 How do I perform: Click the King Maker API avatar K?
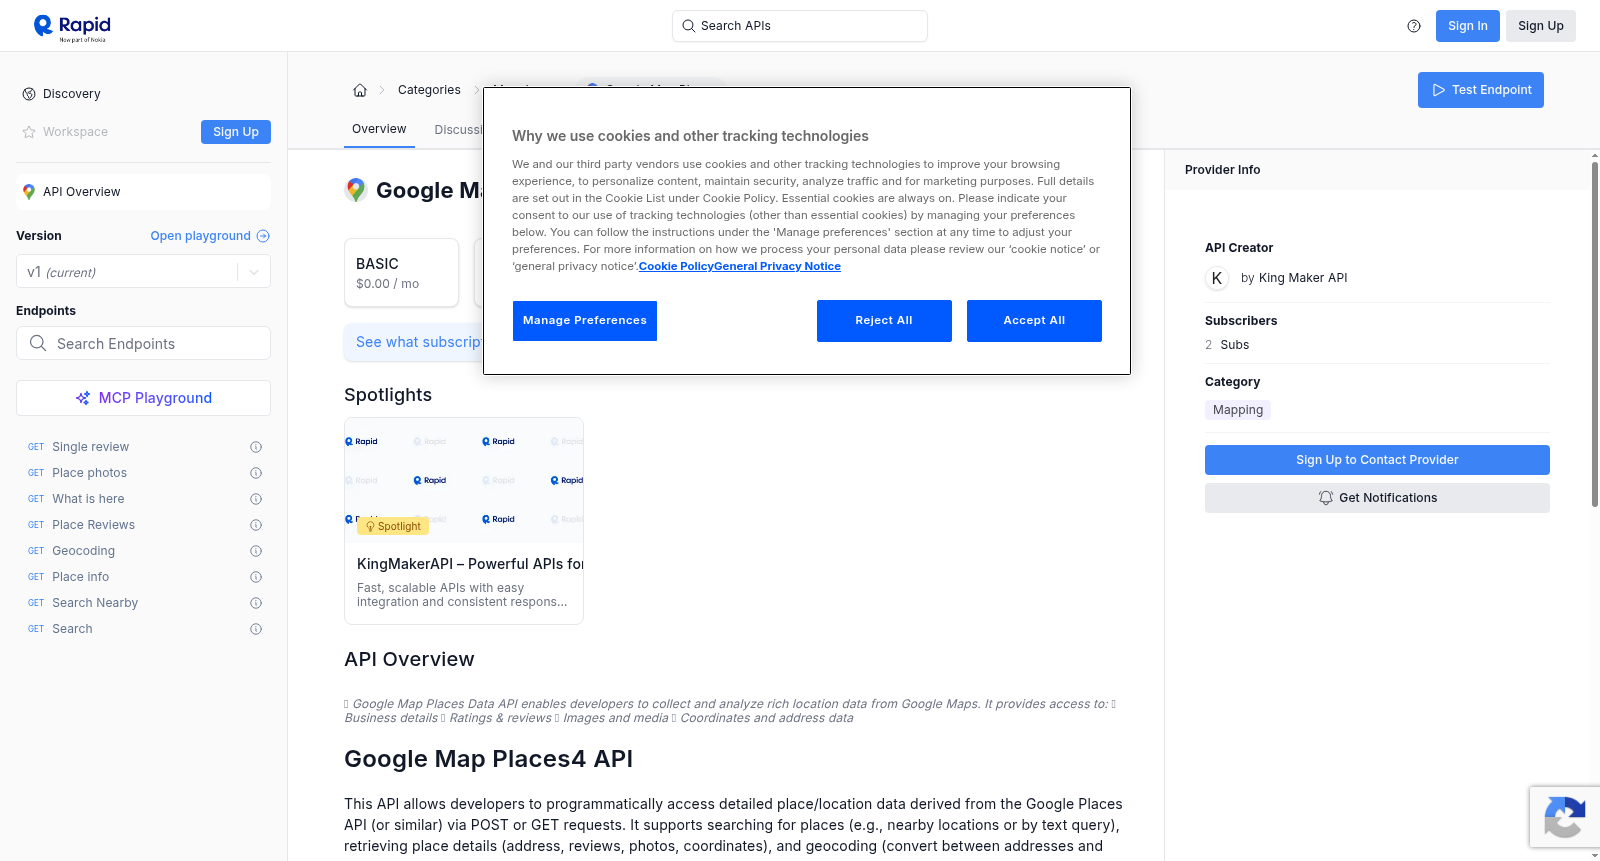coord(1217,278)
